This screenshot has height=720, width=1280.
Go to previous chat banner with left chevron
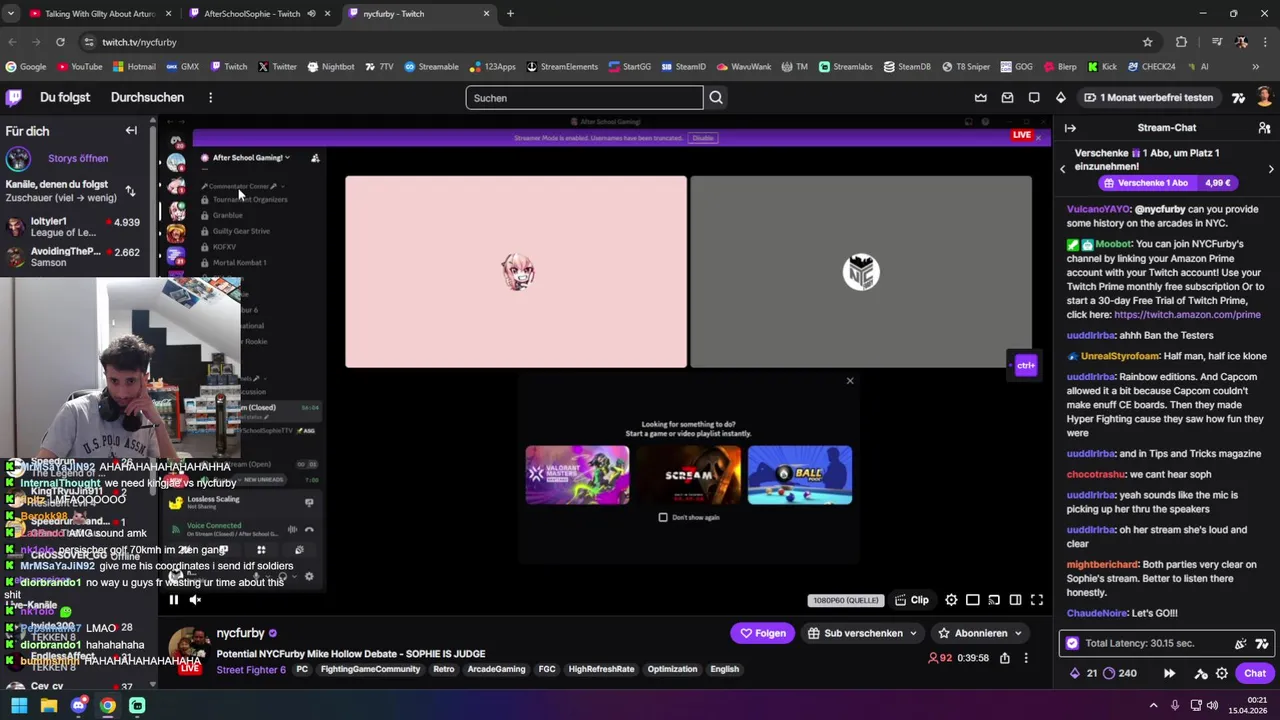point(1063,169)
